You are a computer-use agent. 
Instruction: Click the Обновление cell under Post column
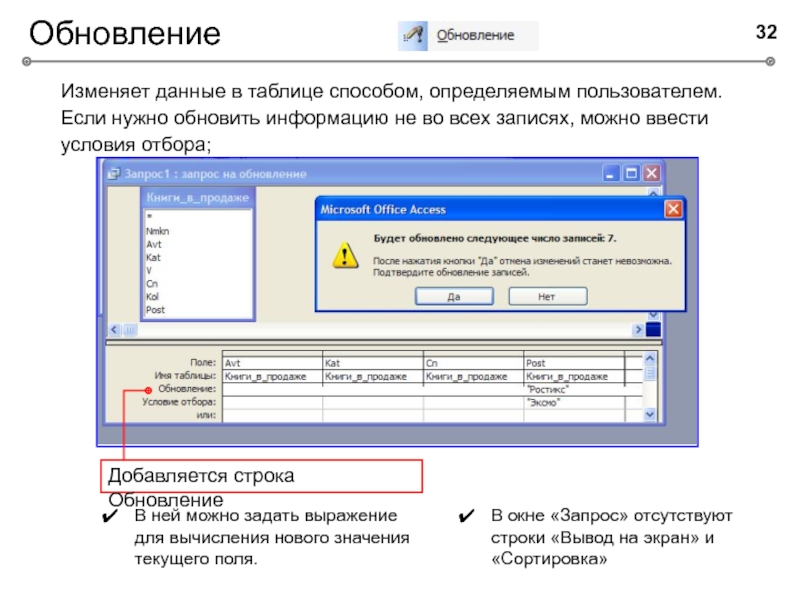(x=572, y=388)
